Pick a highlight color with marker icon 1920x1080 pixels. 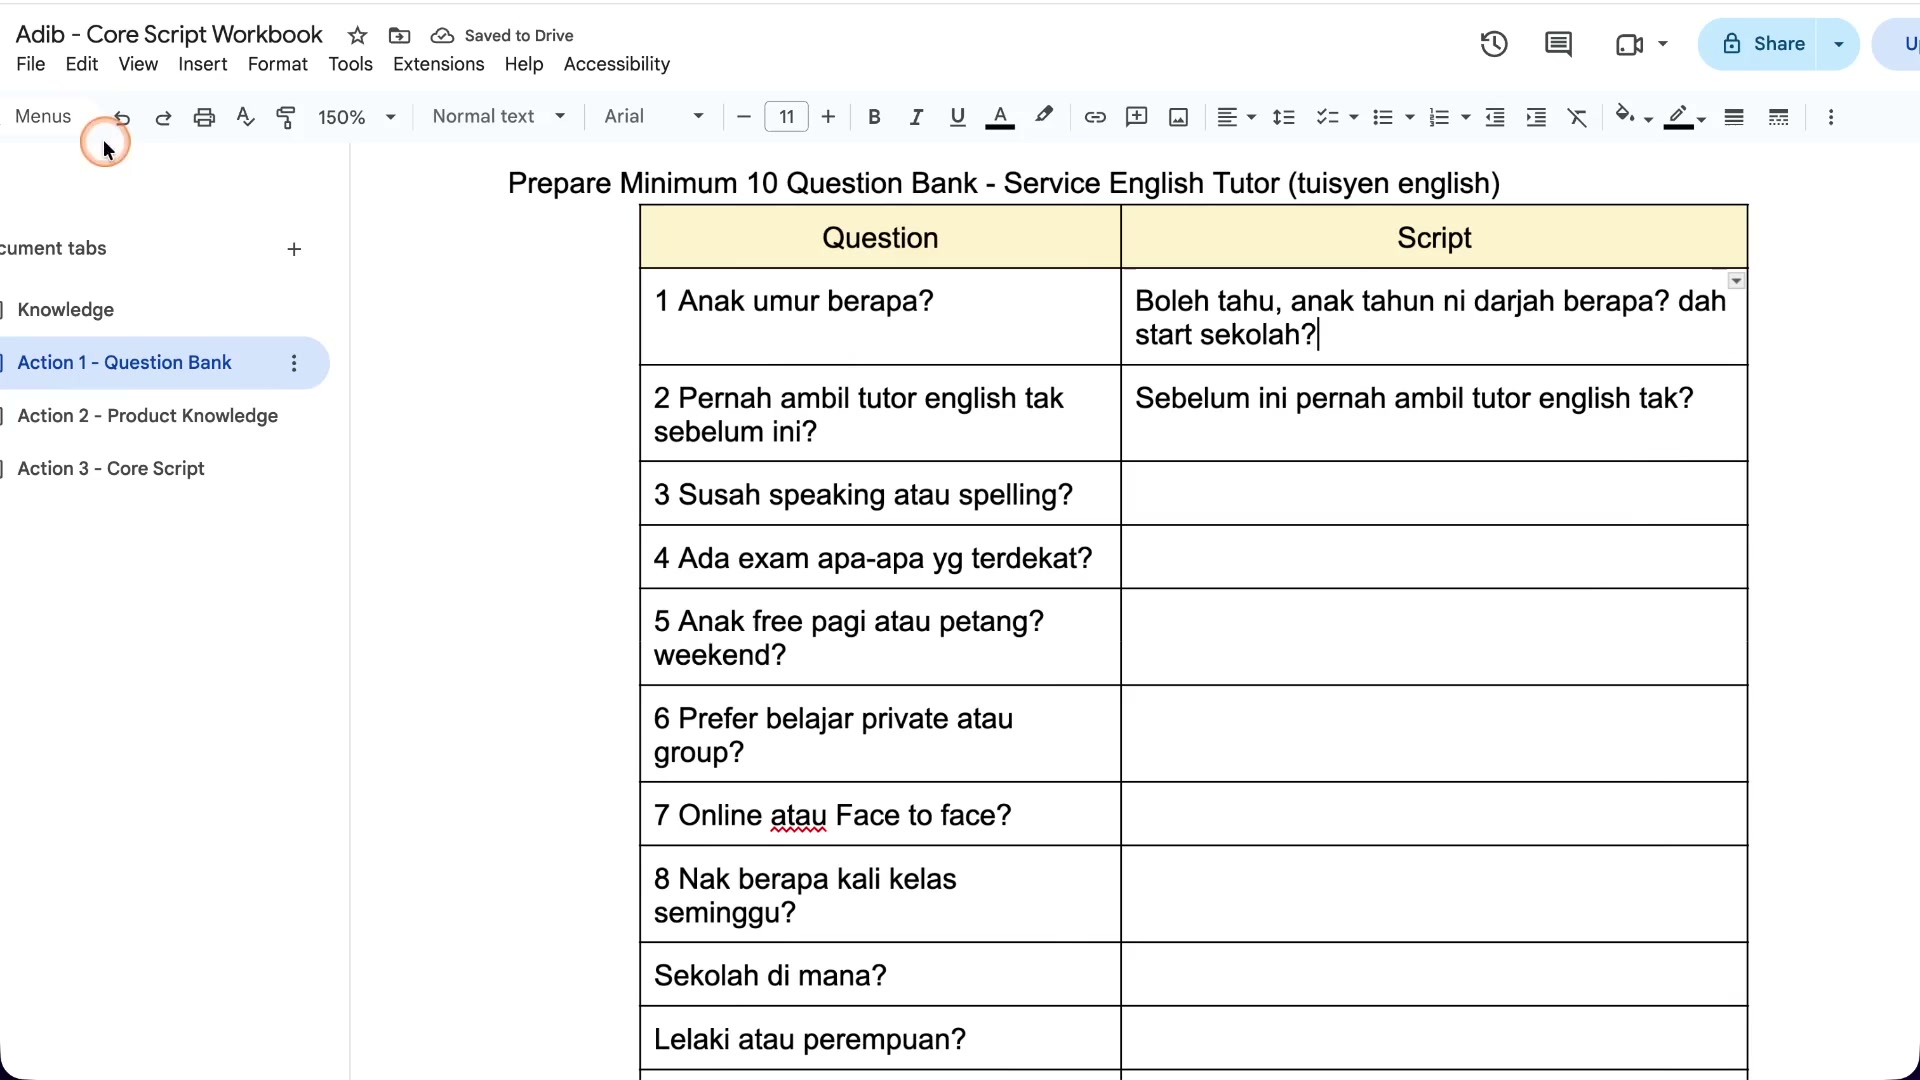(1044, 117)
